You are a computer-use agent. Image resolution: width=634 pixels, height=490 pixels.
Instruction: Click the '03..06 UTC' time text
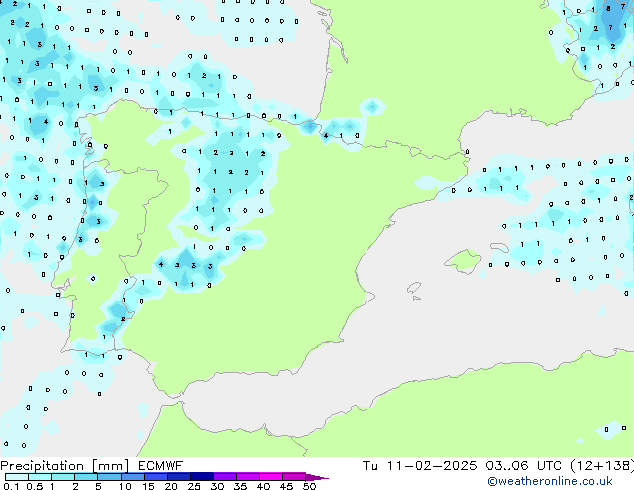(x=523, y=466)
